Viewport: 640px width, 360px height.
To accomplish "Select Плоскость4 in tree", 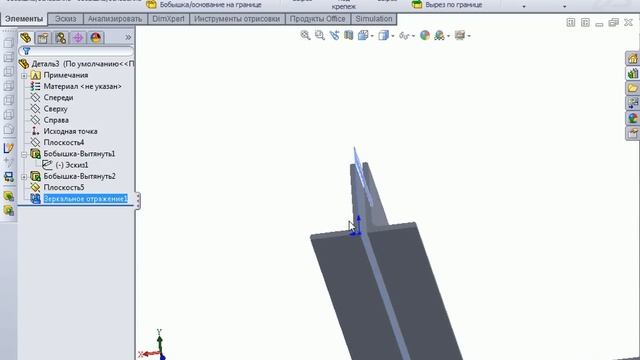I will click(64, 143).
